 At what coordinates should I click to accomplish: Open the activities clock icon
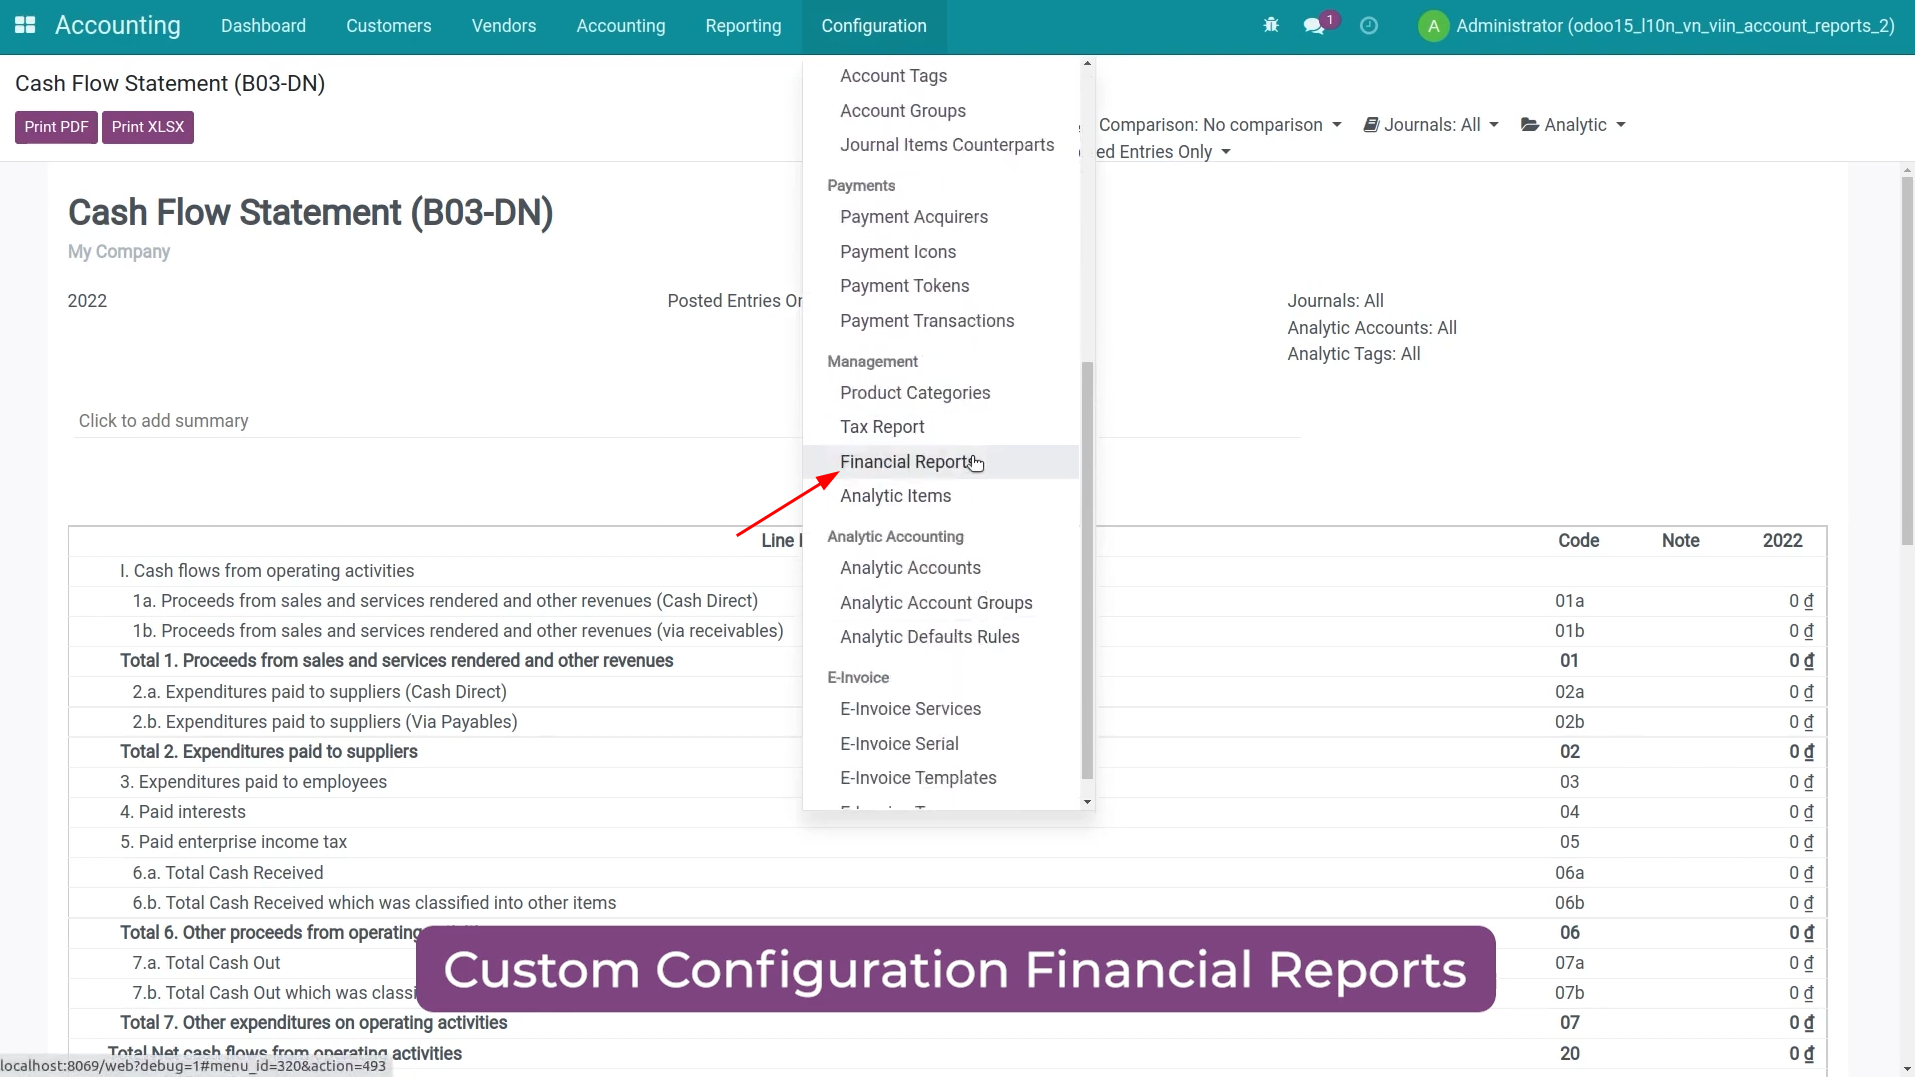pyautogui.click(x=1369, y=26)
